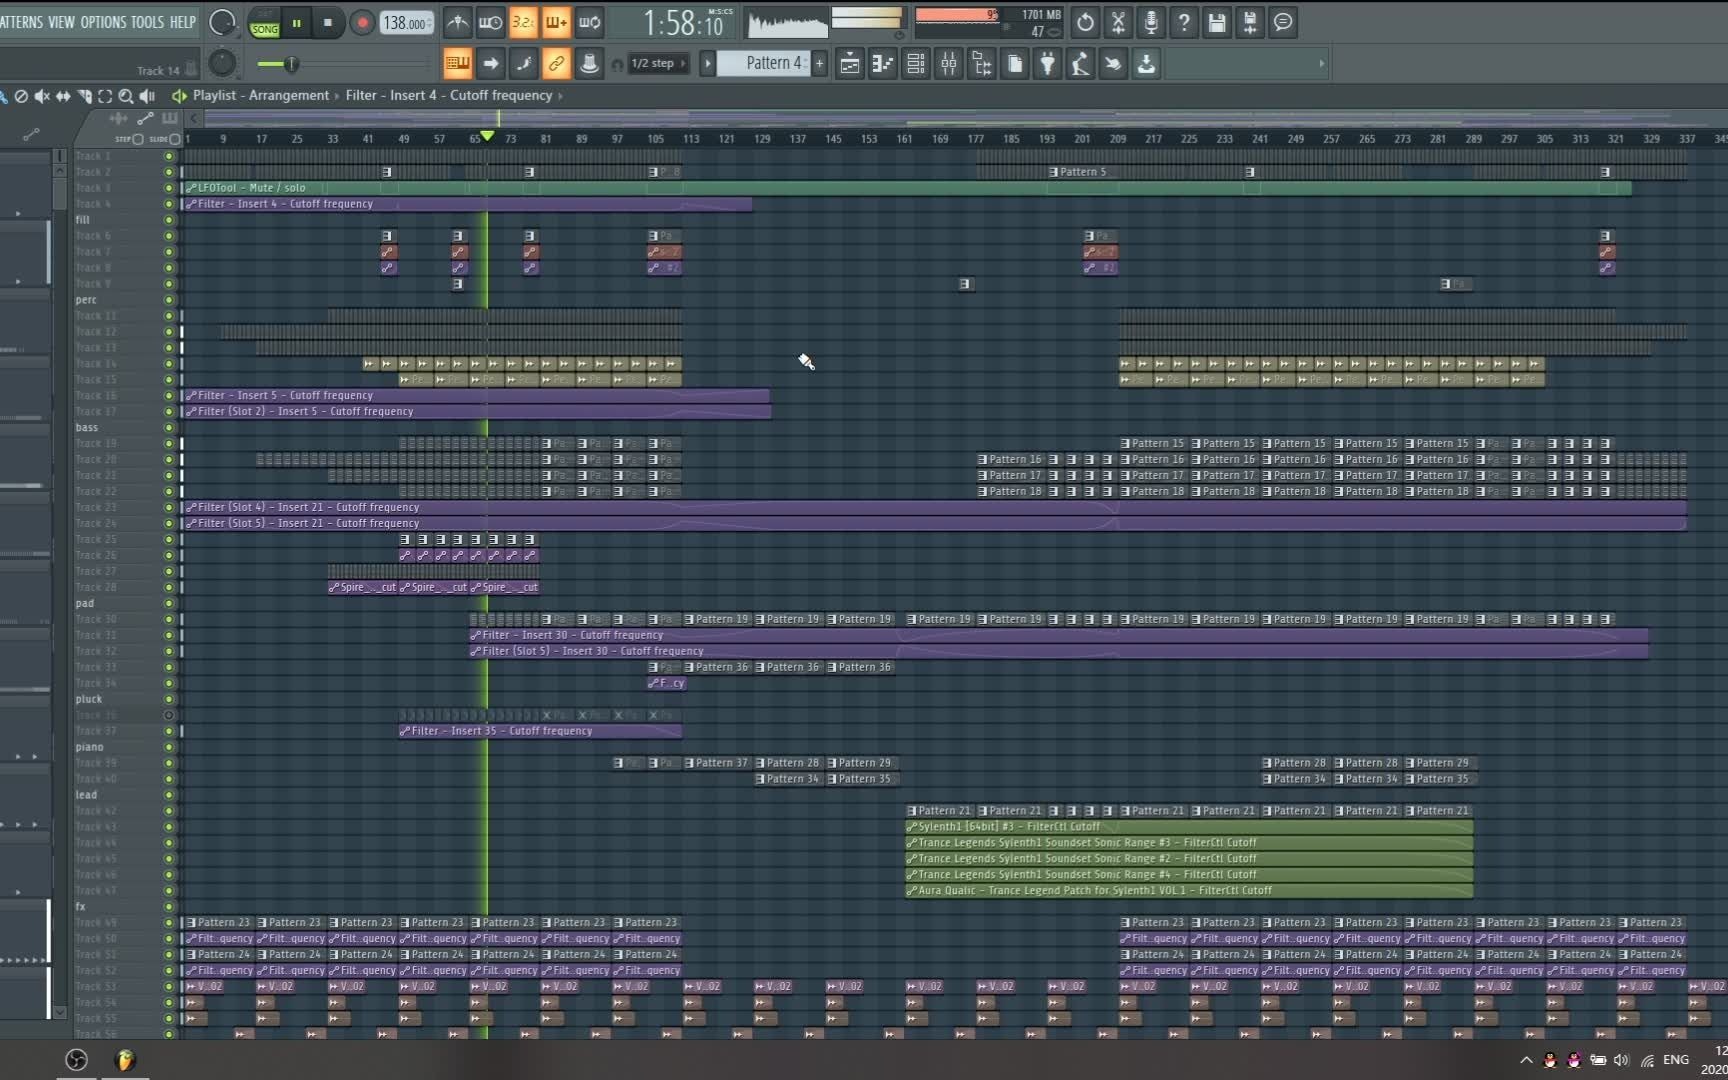Open the 1/2 step snap selector
This screenshot has width=1728, height=1080.
[658, 64]
